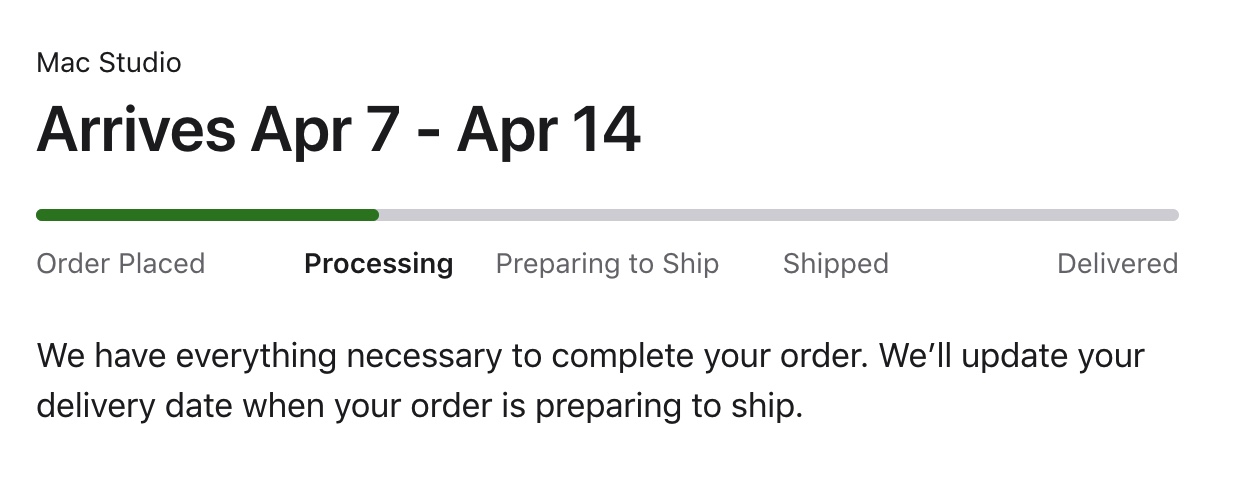Click the progress bar's rounded start cap
1240x492 pixels.
[40, 214]
